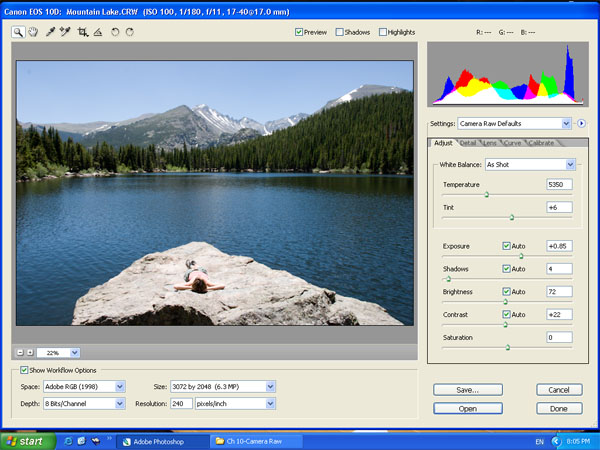
Task: Click the Tint slider handle
Action: [x=512, y=218]
